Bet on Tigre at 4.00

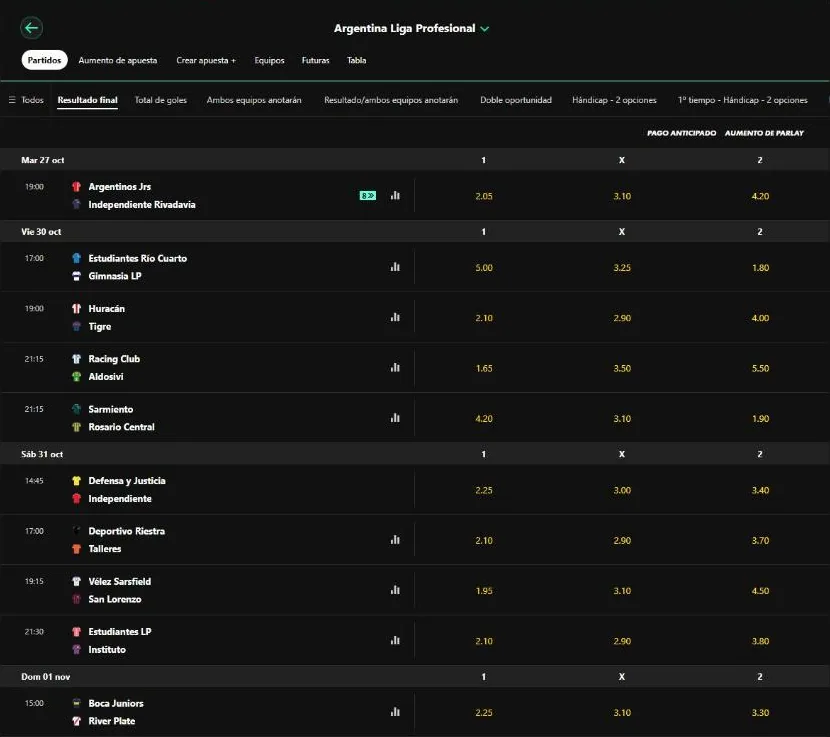click(760, 318)
